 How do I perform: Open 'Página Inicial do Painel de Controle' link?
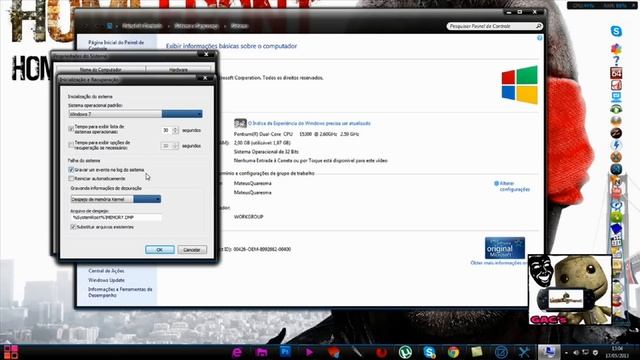tap(116, 44)
